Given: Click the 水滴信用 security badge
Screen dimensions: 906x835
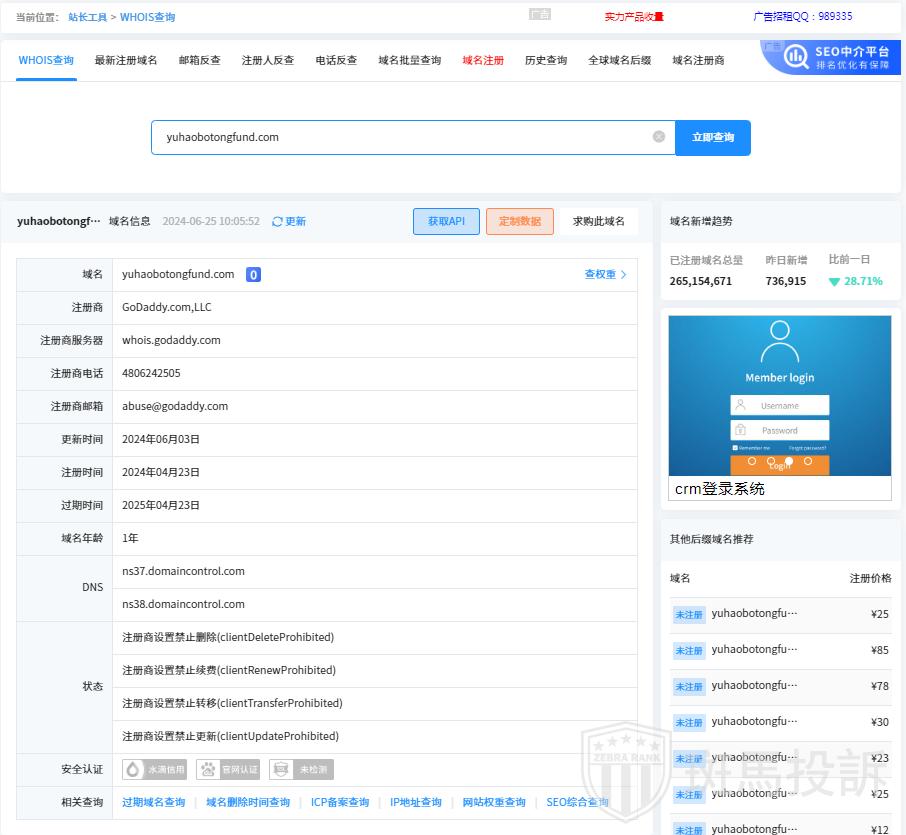Looking at the screenshot, I should (x=154, y=769).
